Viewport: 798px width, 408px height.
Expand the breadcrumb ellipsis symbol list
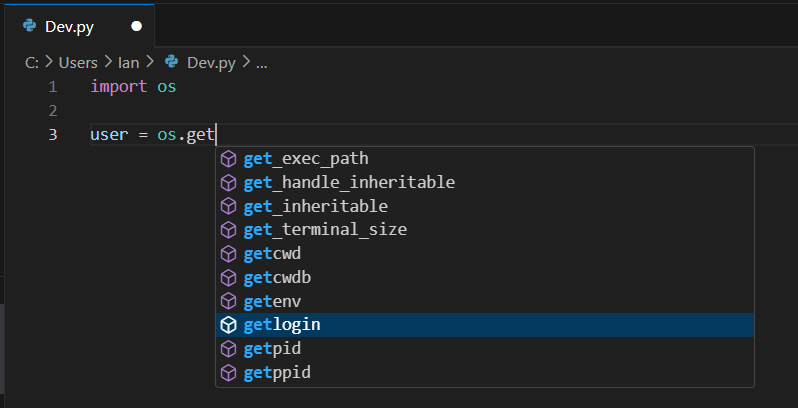tap(262, 62)
